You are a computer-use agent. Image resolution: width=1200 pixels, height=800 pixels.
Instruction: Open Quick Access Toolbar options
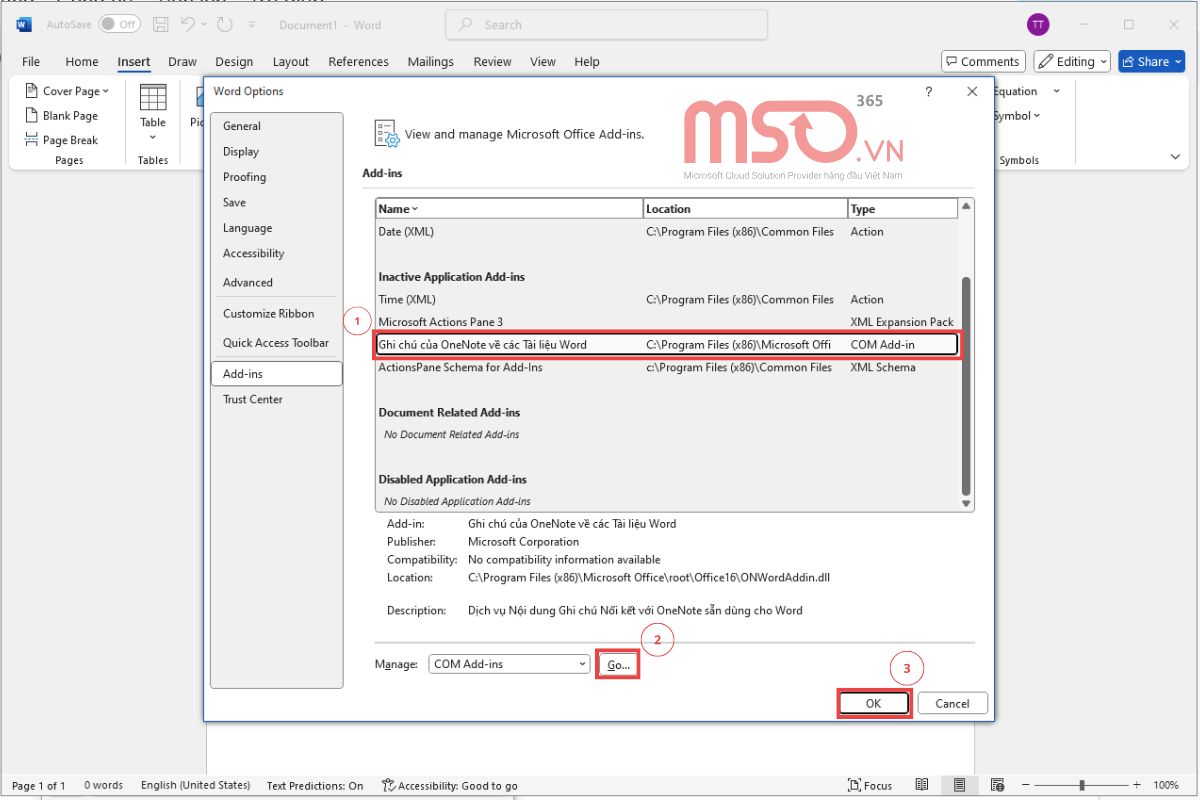tap(277, 342)
